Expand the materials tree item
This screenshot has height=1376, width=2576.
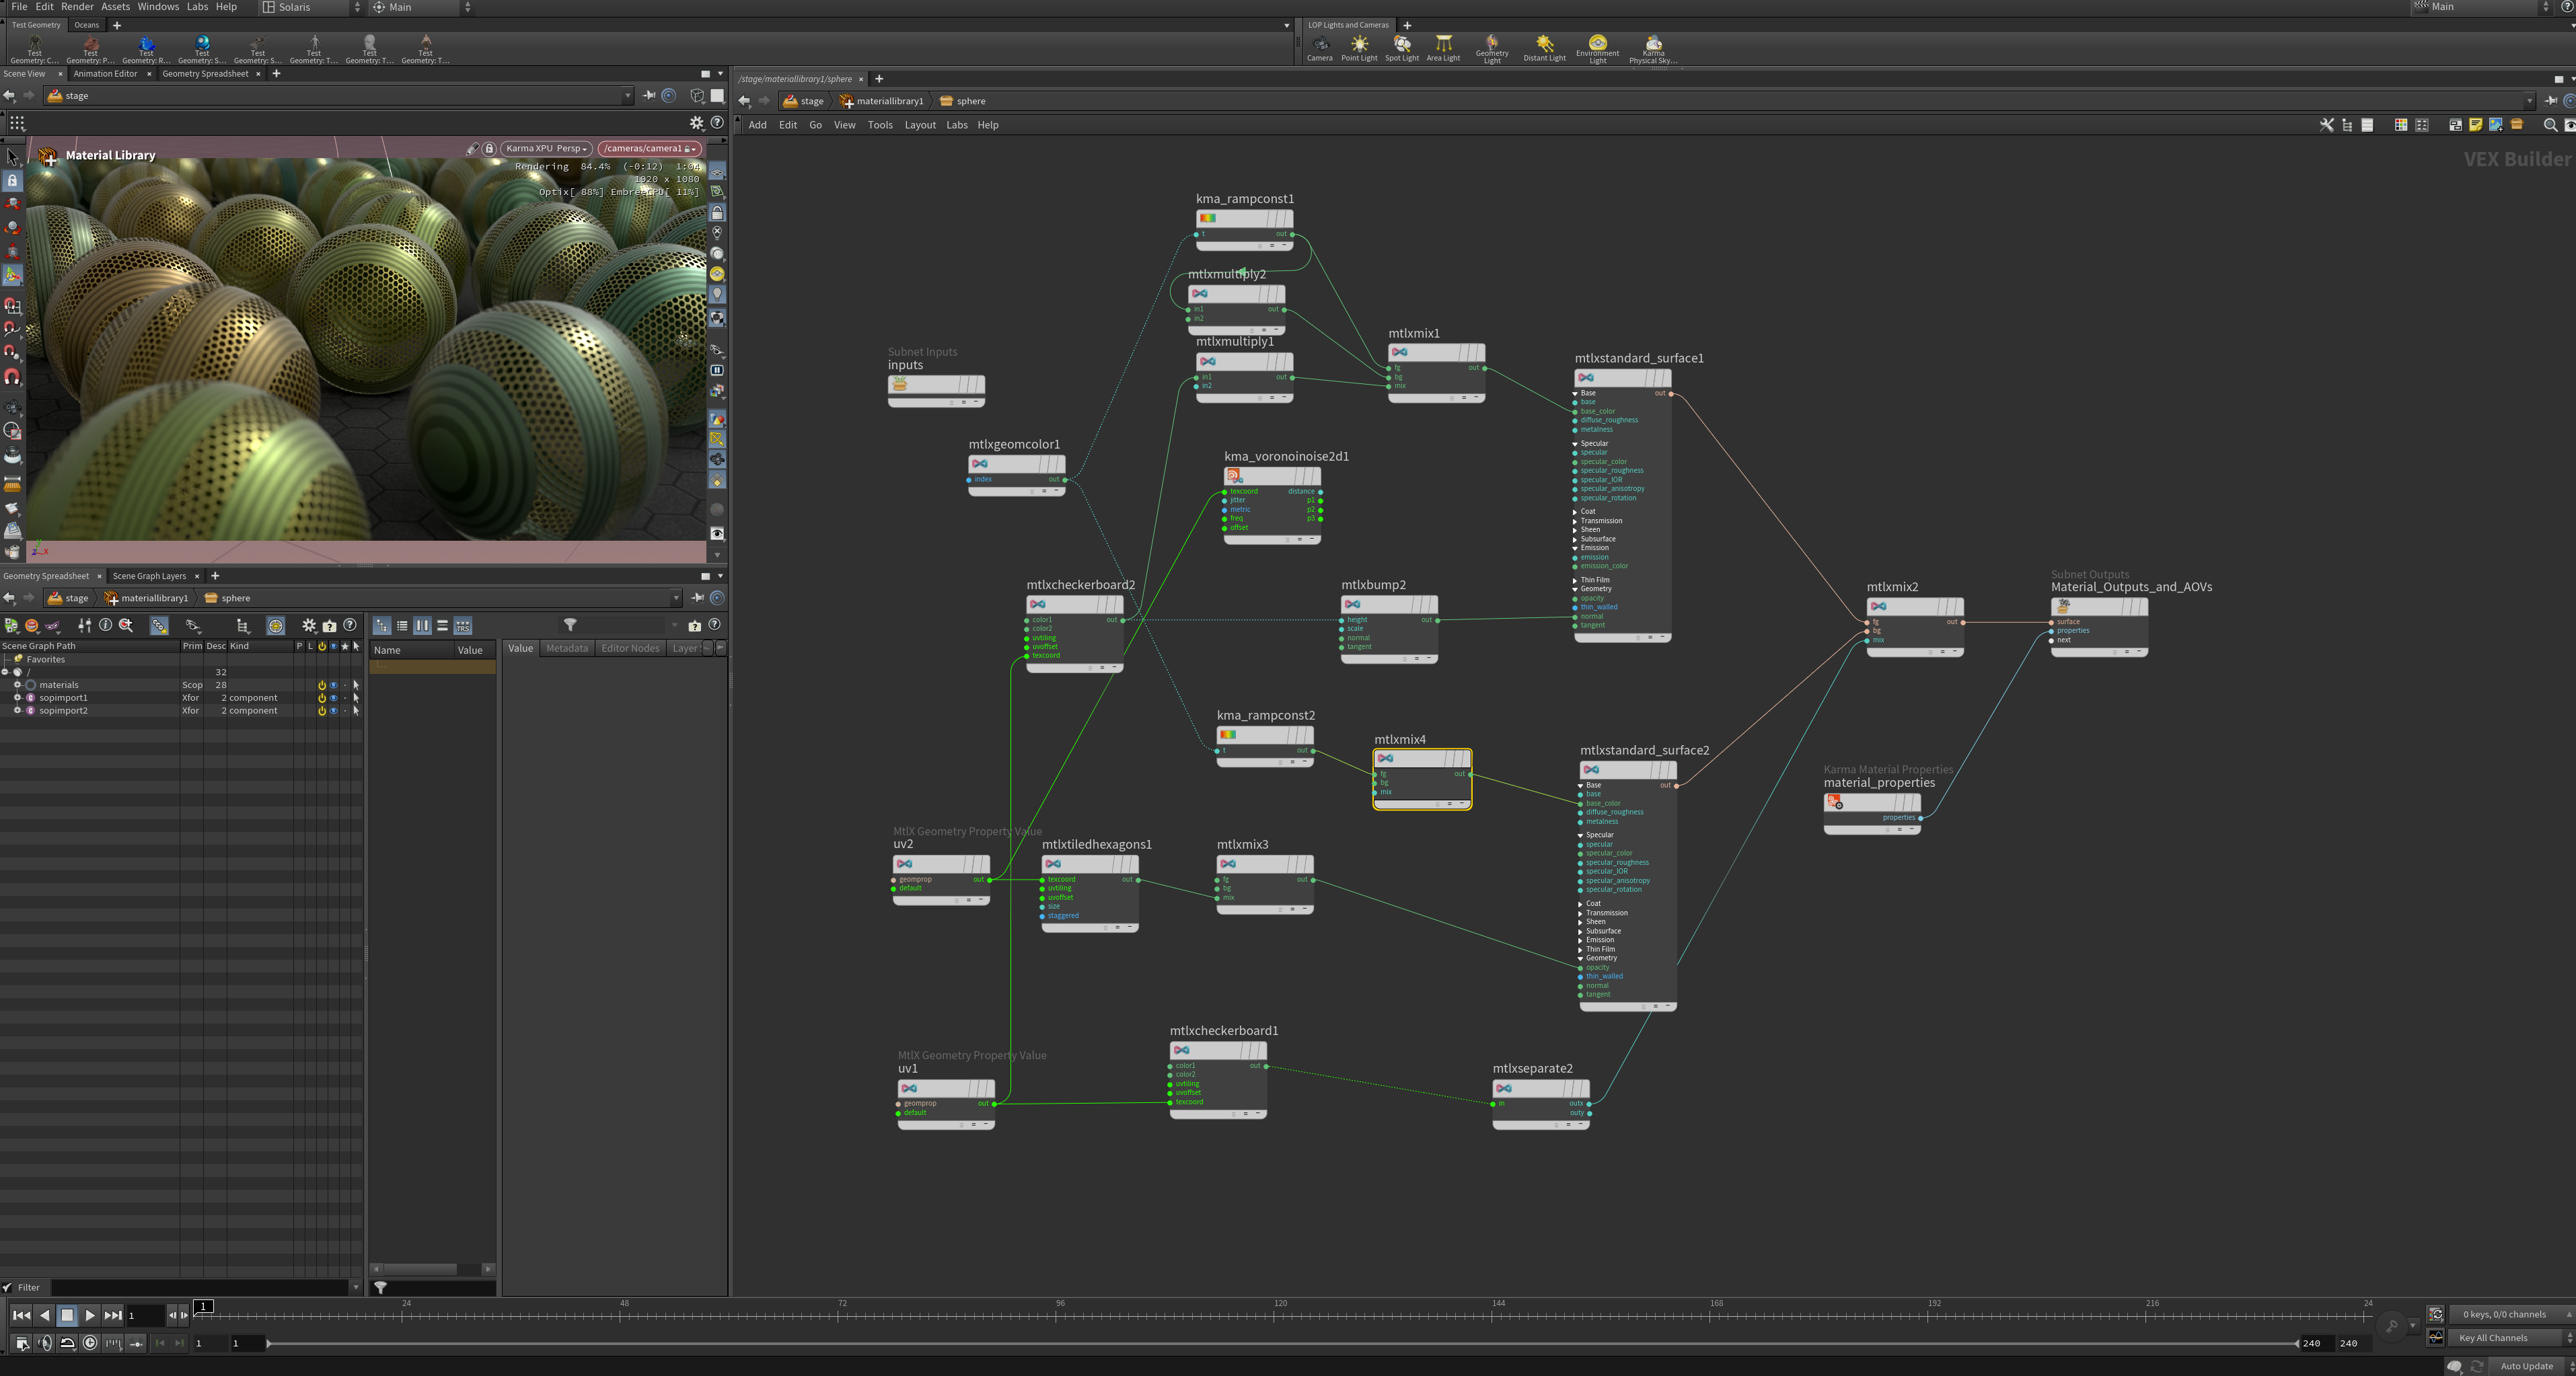pos(17,685)
